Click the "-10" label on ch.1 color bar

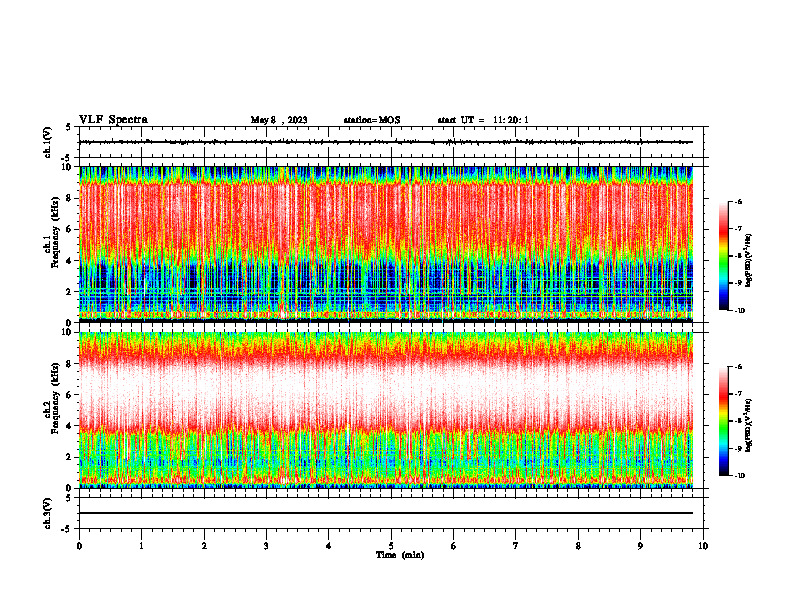[739, 311]
